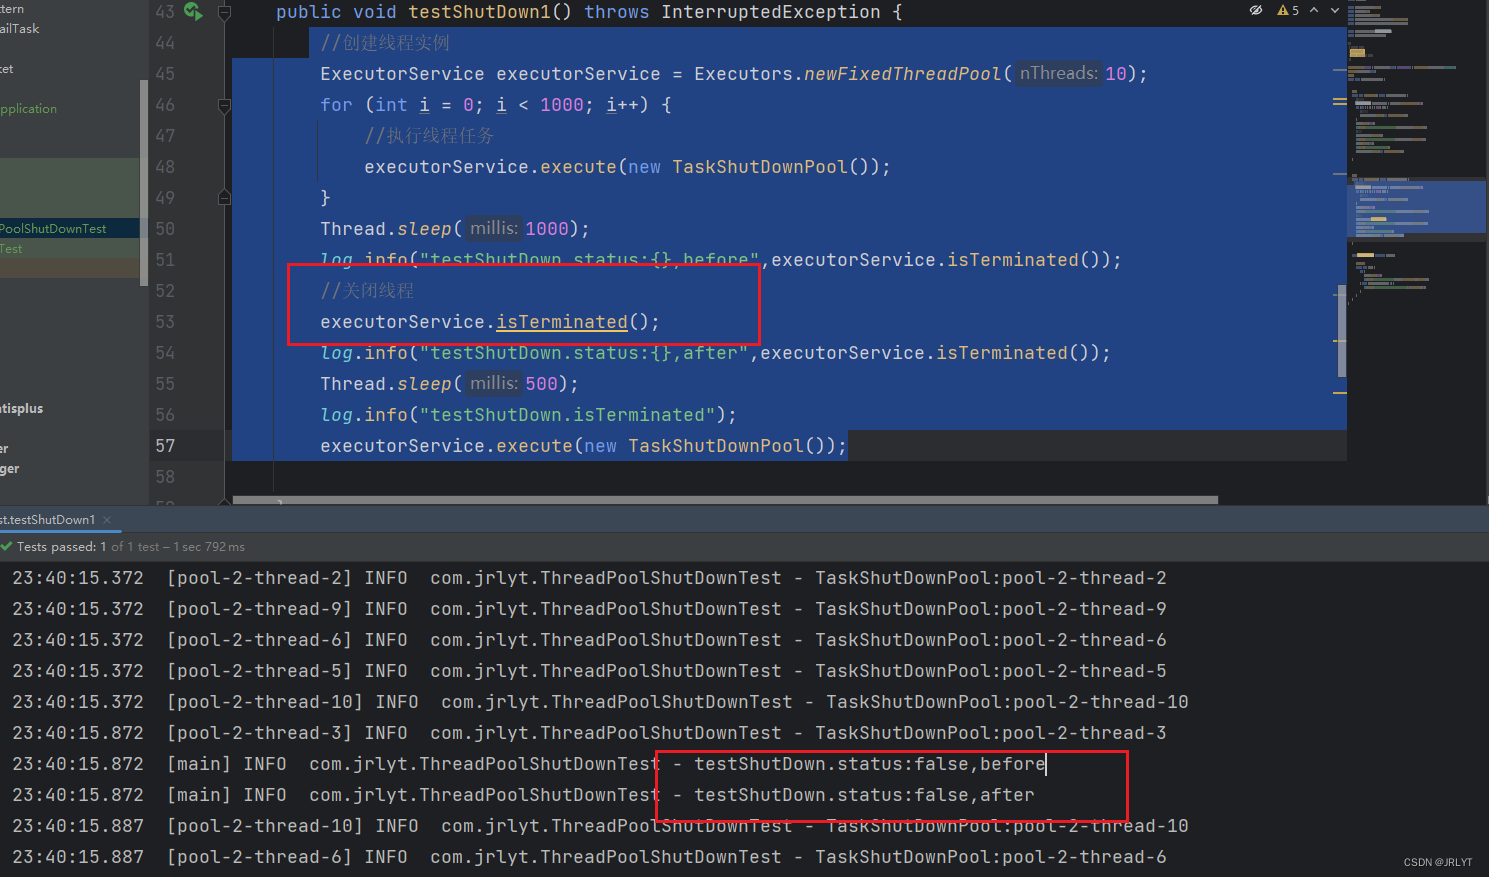
Task: Close the st.testShutDown1 tab with its x
Action: tap(106, 519)
